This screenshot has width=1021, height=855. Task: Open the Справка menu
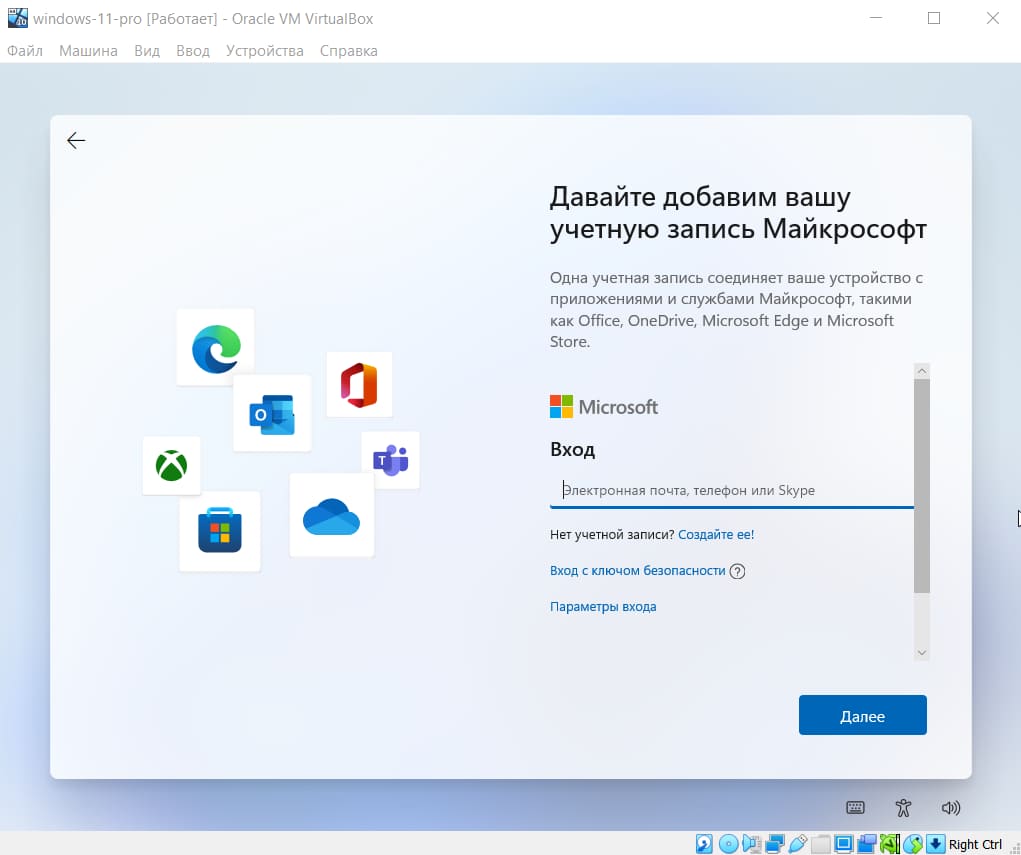pos(348,51)
